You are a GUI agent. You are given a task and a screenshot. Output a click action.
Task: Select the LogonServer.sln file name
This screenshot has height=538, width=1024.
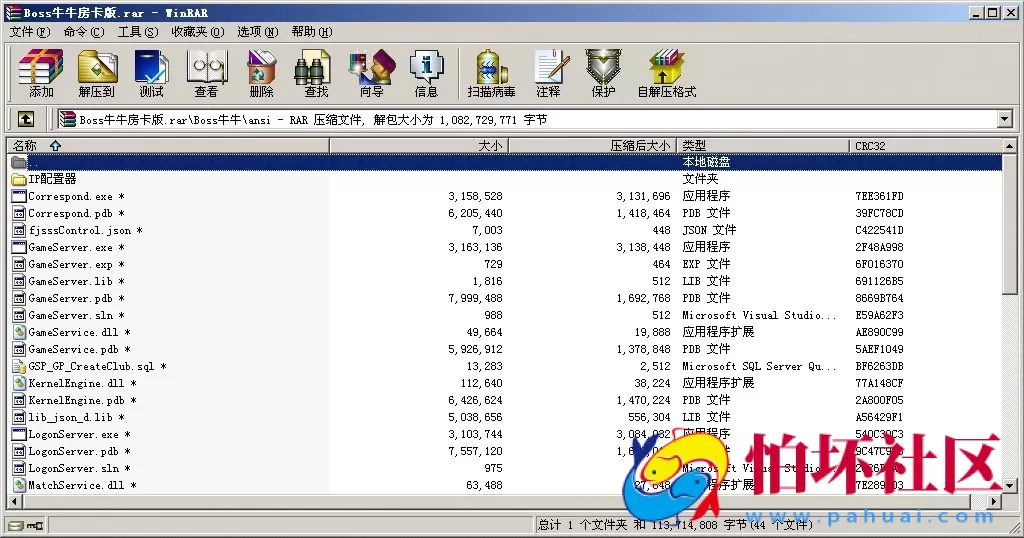(73, 467)
